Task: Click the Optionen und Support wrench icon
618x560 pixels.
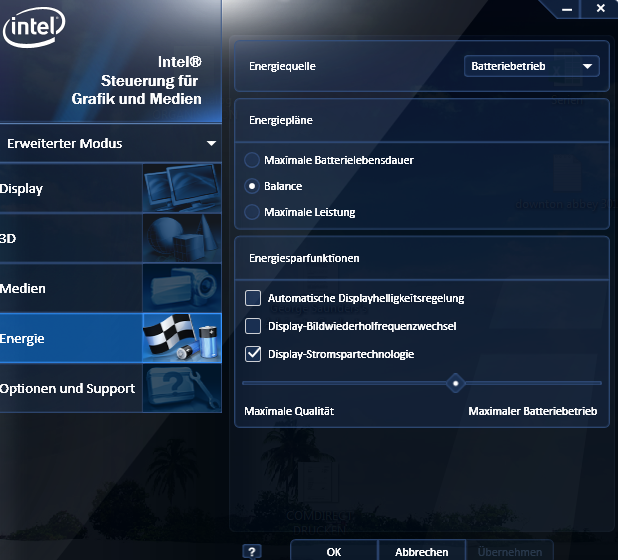Action: click(x=182, y=388)
